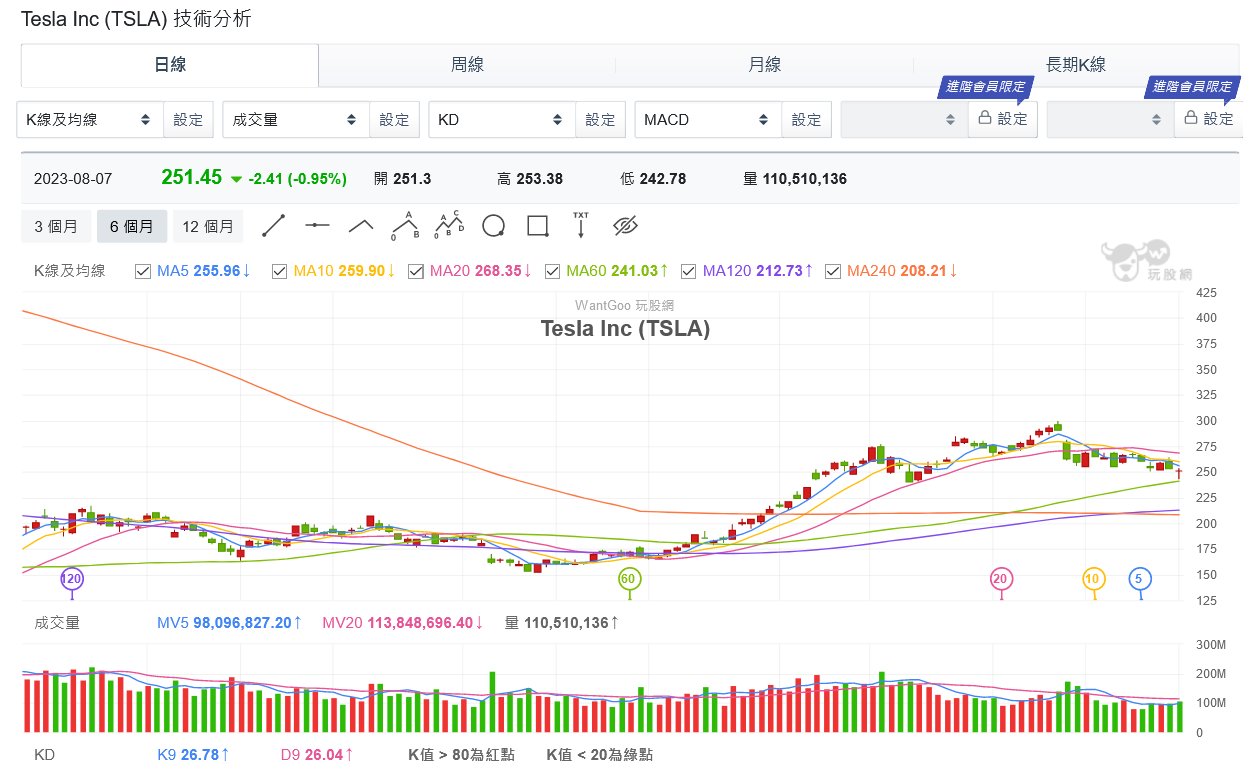
Task: Select the 6 個月 range button
Action: (x=132, y=226)
